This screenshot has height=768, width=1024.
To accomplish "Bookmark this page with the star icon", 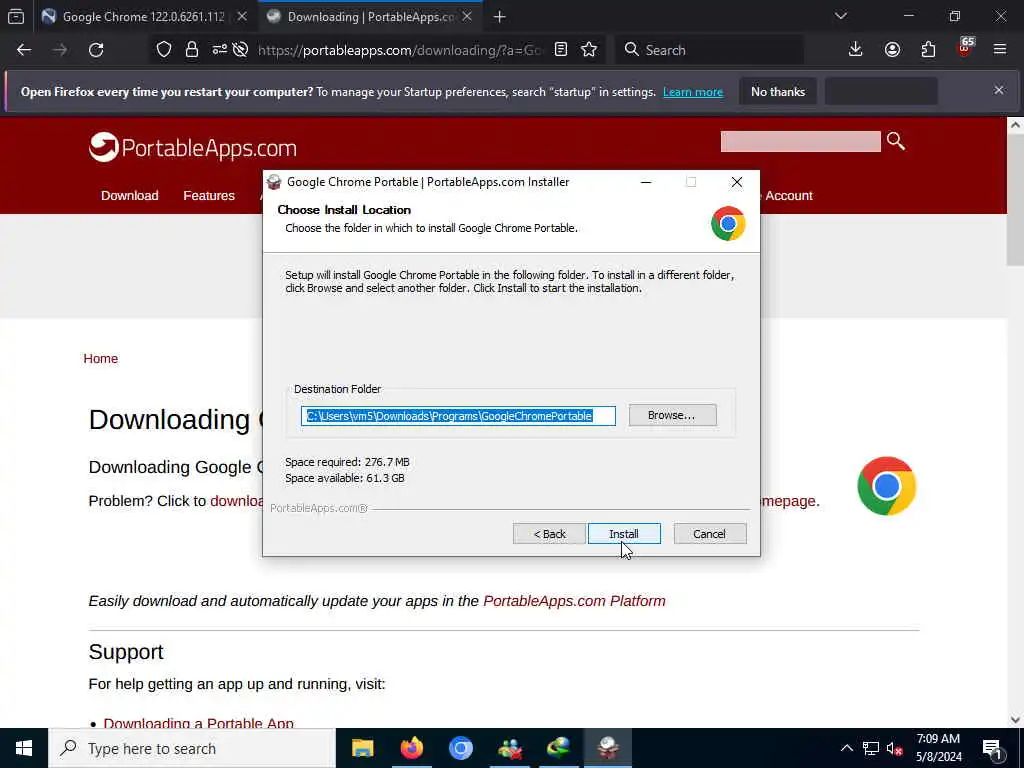I will (589, 50).
